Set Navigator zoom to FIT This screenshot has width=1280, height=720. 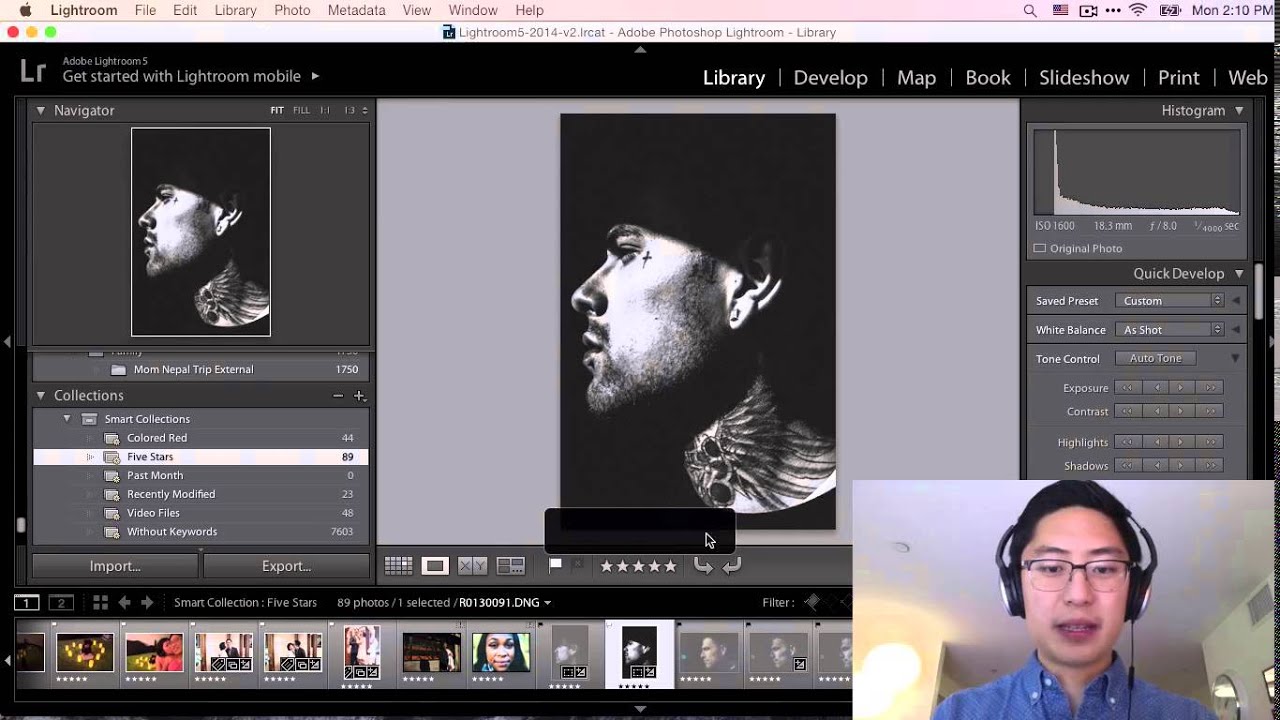click(277, 110)
